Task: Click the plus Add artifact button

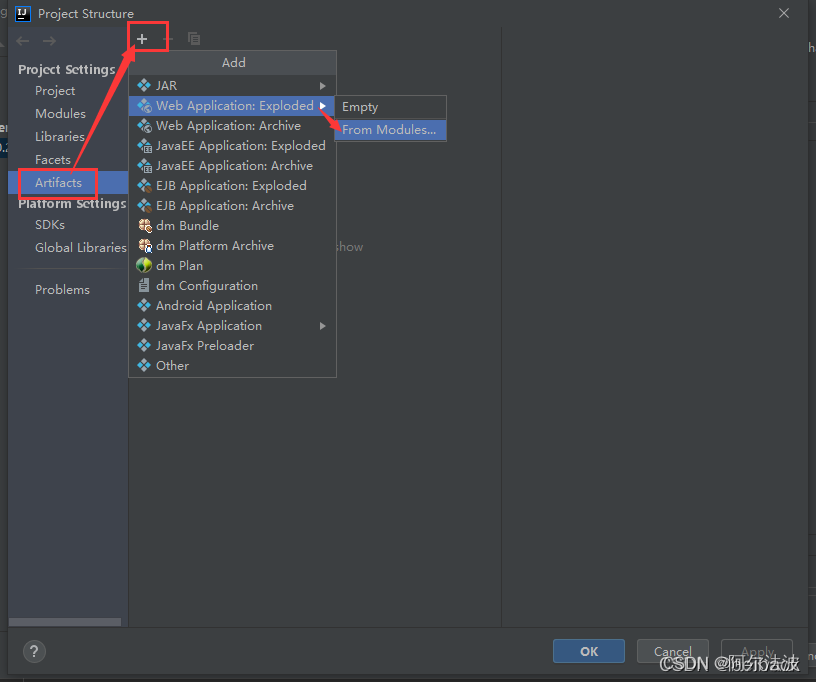Action: coord(142,39)
